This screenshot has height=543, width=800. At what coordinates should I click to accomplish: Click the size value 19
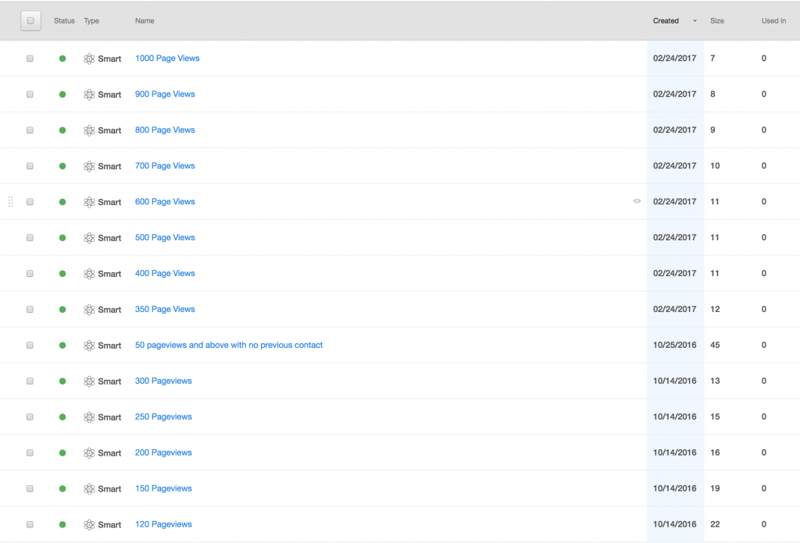click(715, 488)
